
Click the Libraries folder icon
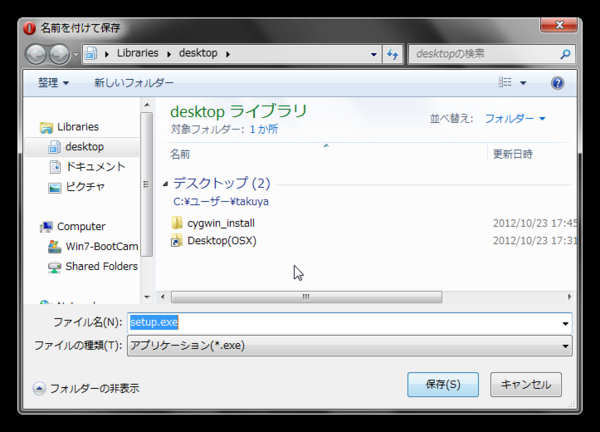[46, 127]
